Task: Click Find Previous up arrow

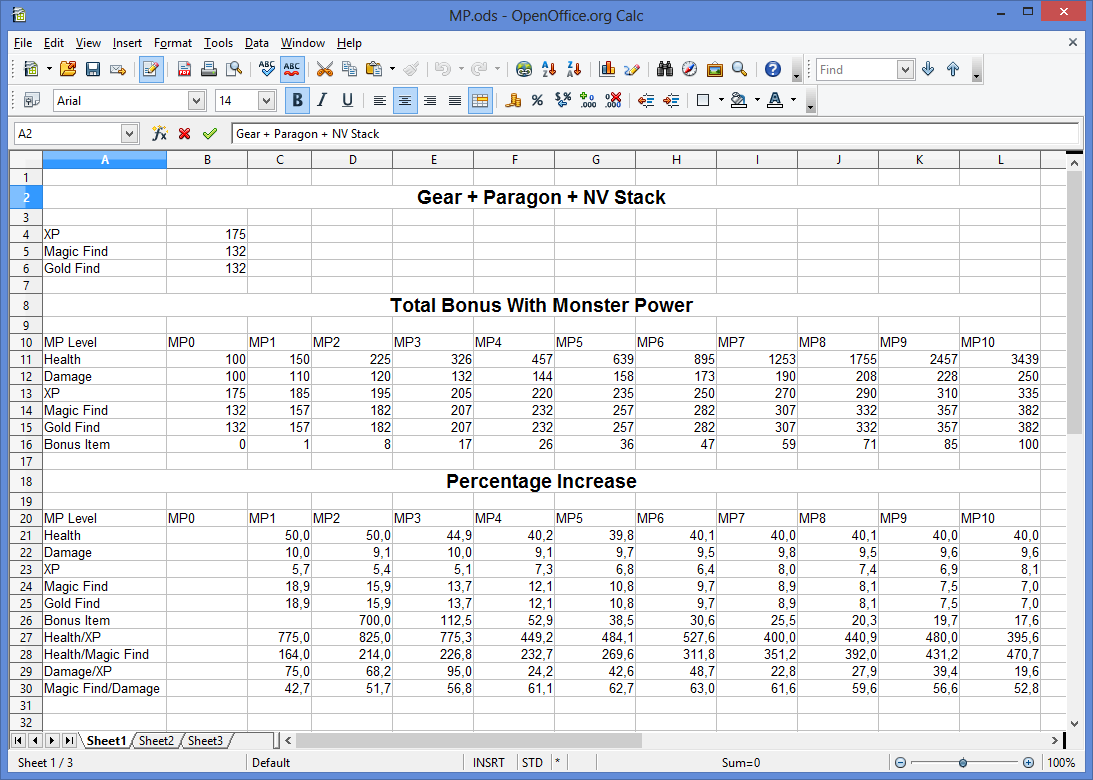Action: pyautogui.click(x=953, y=69)
